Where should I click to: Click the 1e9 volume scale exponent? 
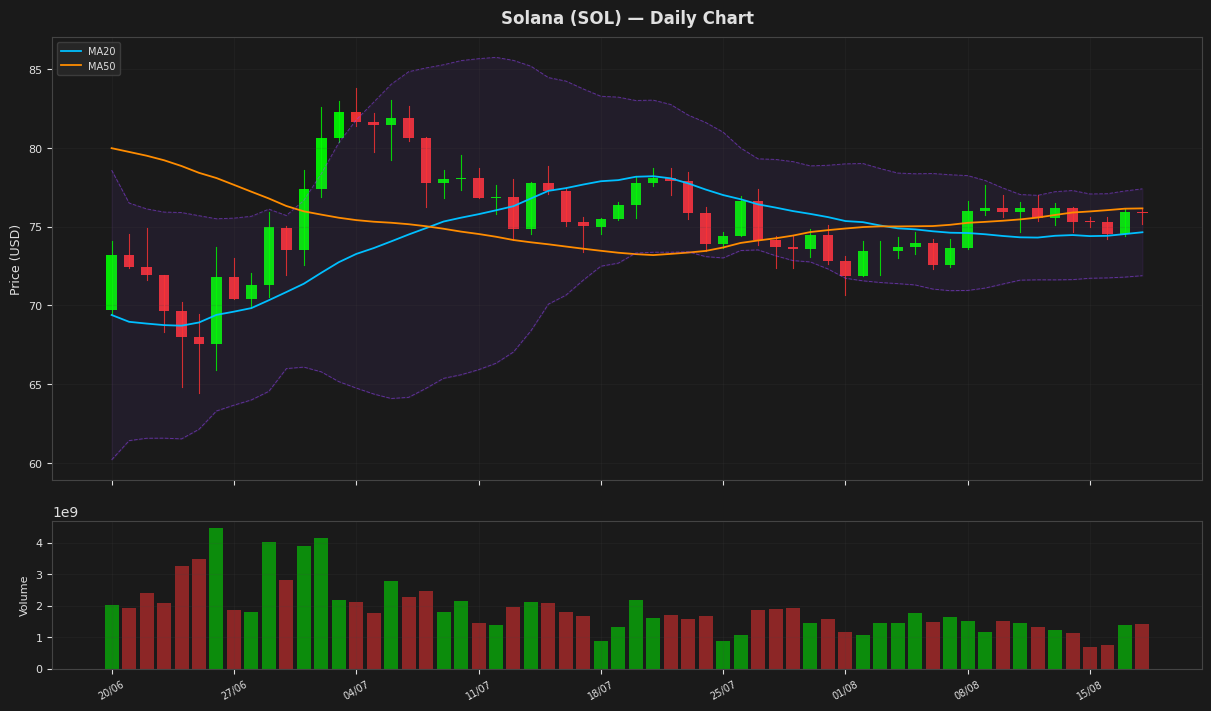click(x=65, y=513)
